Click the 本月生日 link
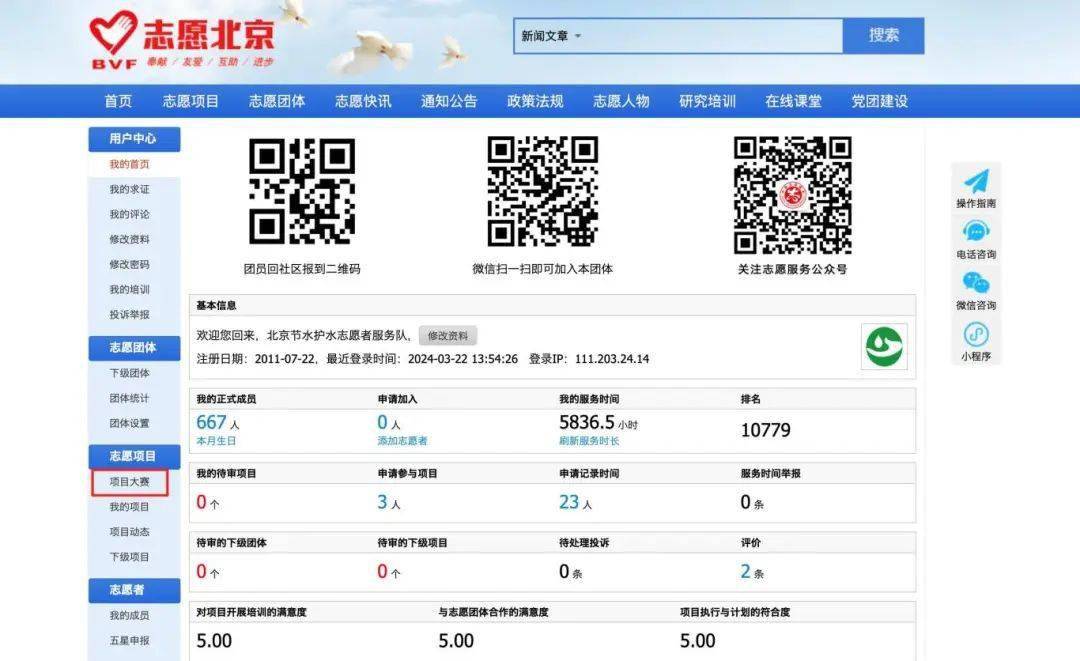The height and width of the screenshot is (661, 1080). click(216, 441)
